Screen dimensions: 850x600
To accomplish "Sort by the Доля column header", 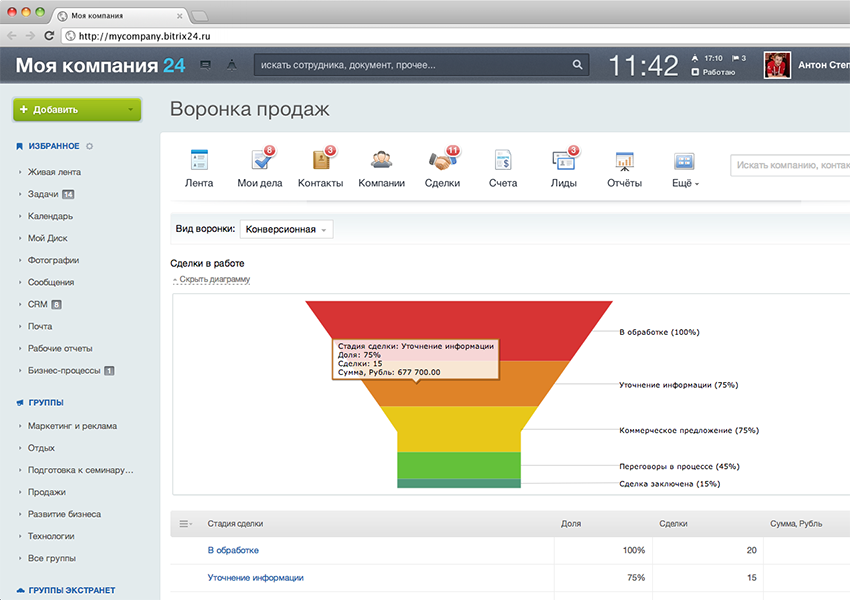I will [571, 524].
